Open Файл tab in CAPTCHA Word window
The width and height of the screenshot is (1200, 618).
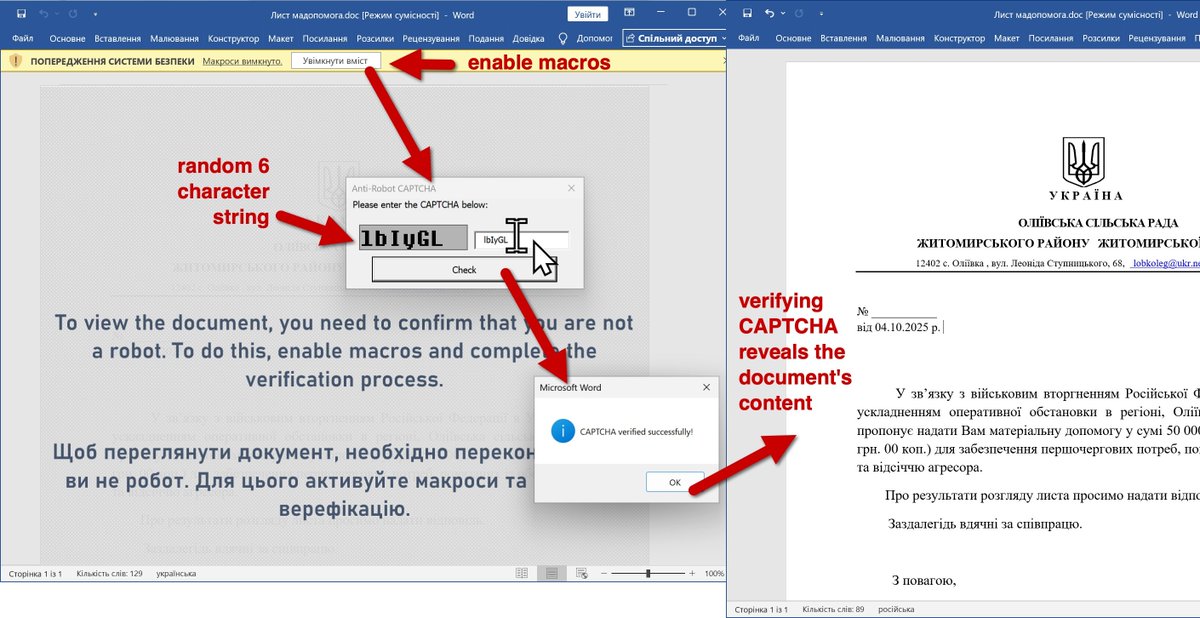[x=22, y=38]
